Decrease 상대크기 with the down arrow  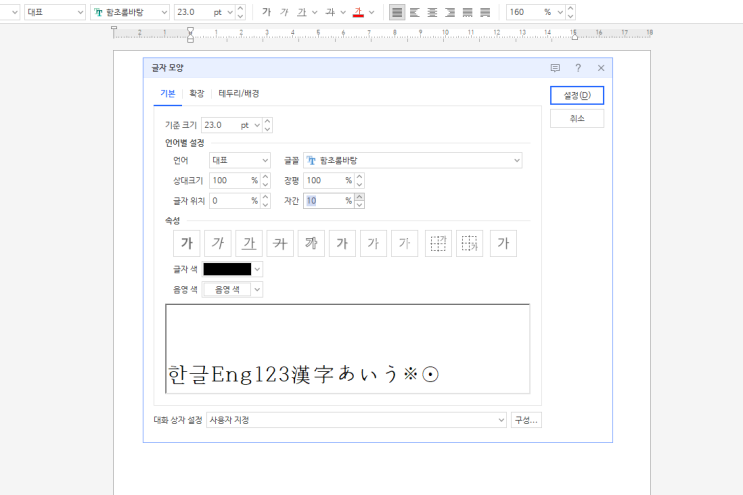pos(266,184)
